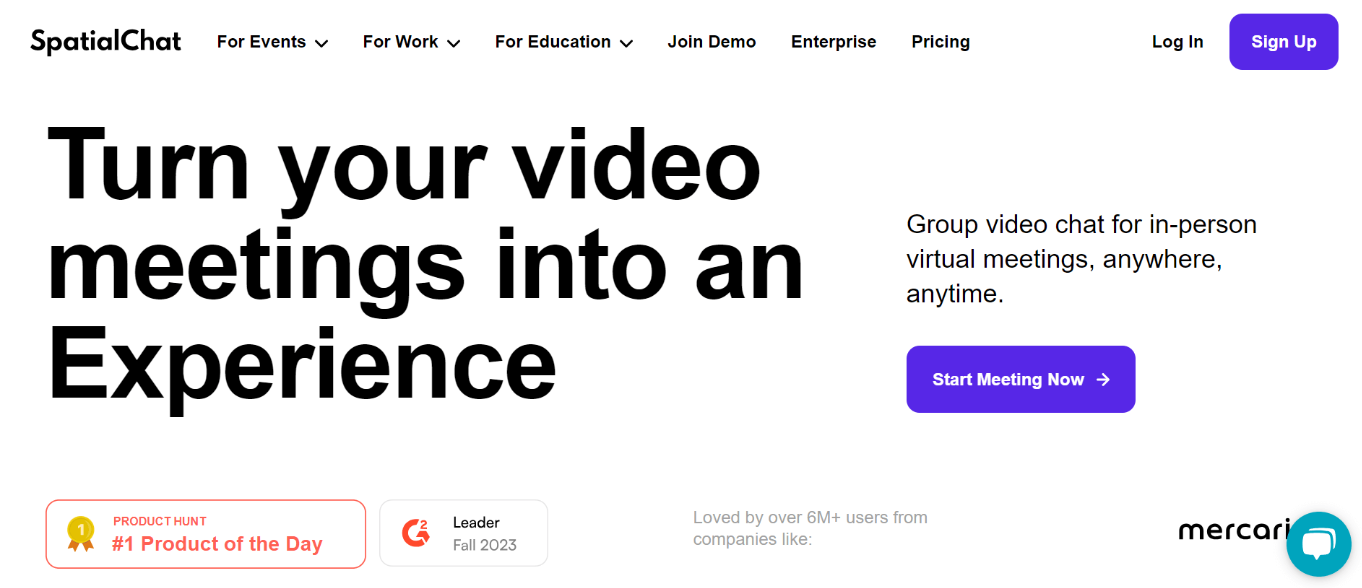Expand the For Events chevron
The width and height of the screenshot is (1362, 588).
(x=321, y=43)
